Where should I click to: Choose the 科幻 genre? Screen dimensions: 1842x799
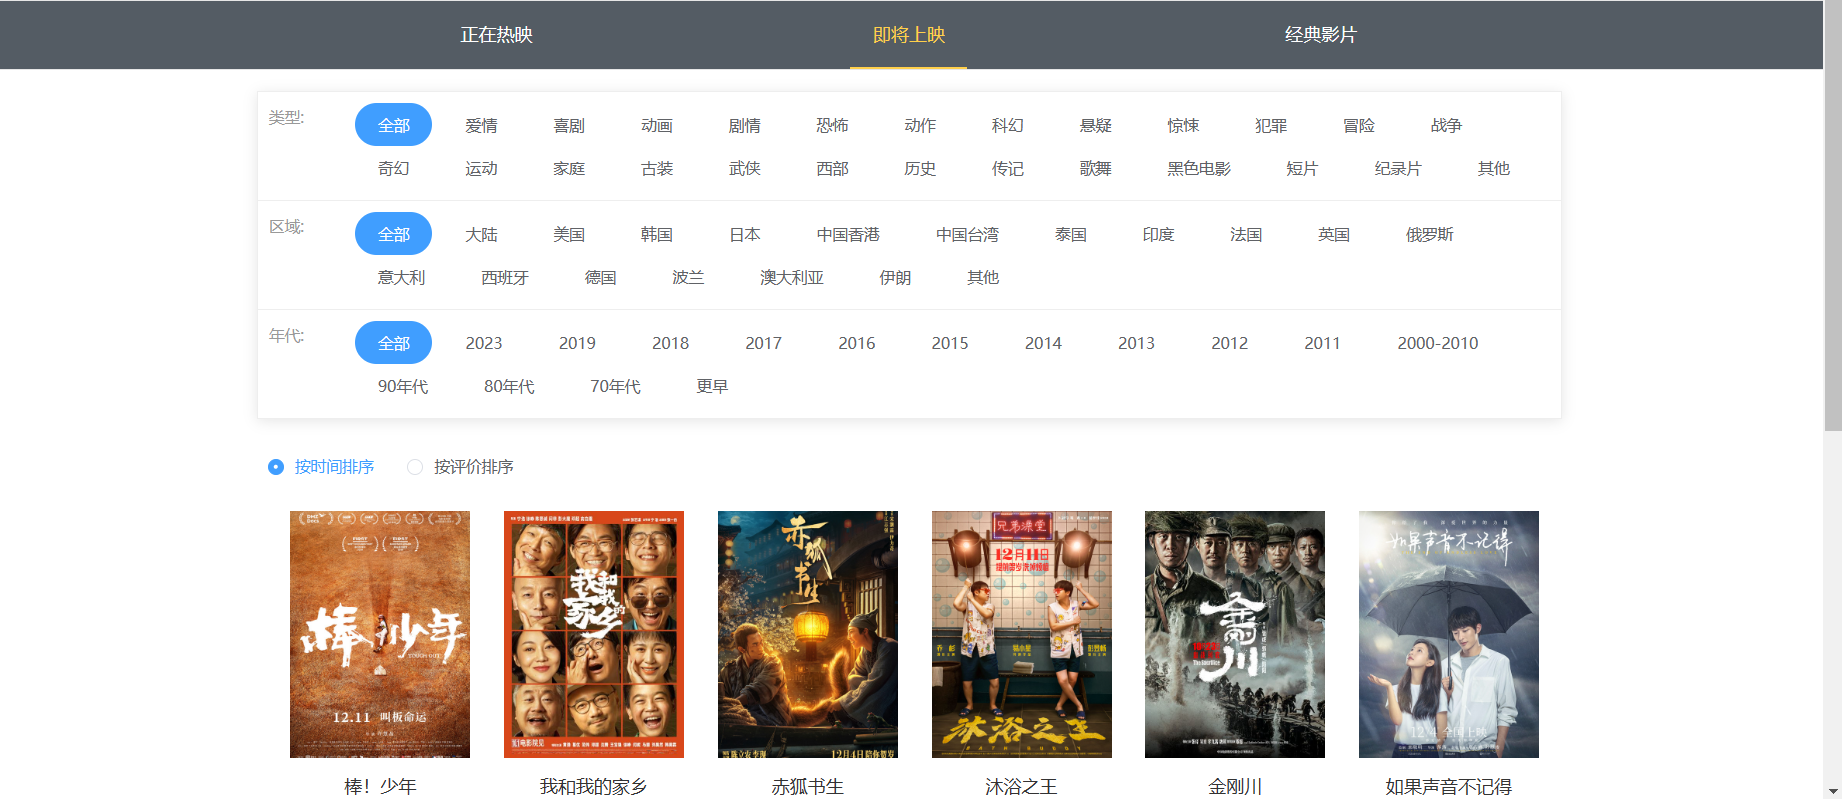(x=1008, y=125)
